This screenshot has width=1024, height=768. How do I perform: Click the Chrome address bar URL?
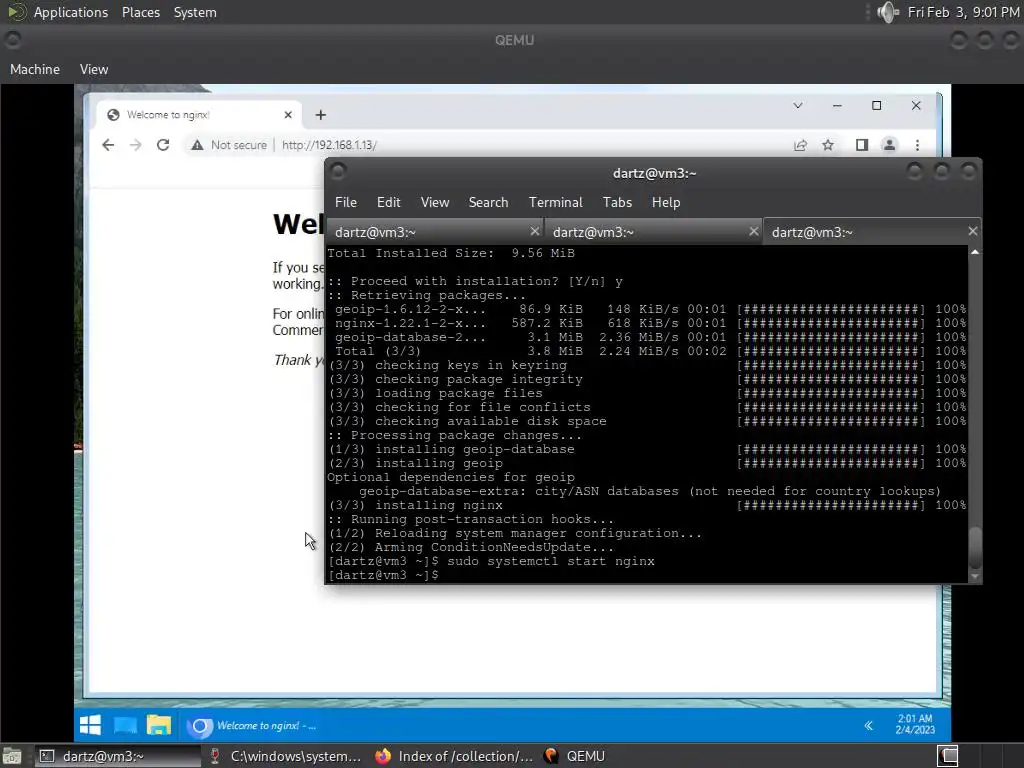329,145
